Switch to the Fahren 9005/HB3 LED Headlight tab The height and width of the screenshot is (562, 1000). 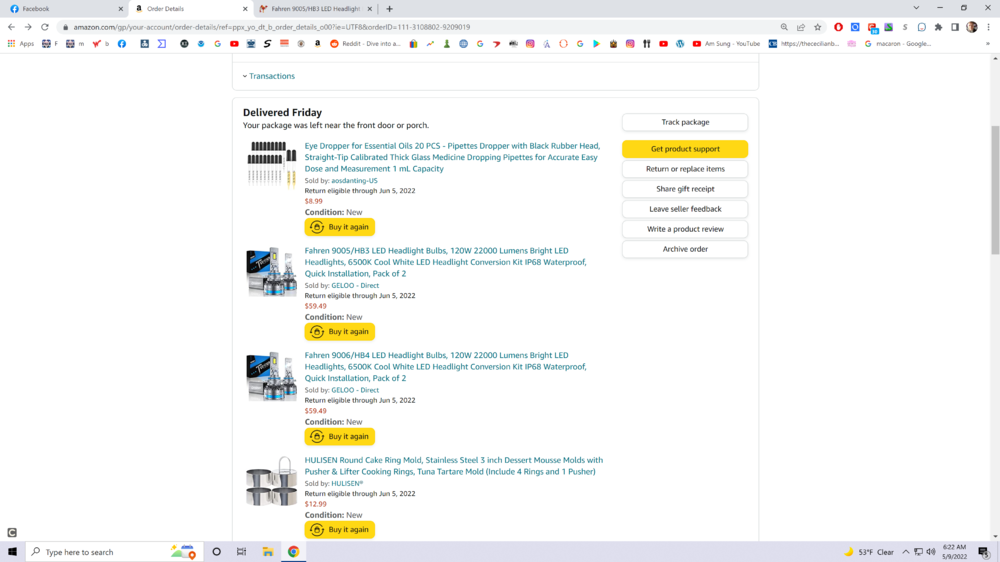[x=315, y=9]
